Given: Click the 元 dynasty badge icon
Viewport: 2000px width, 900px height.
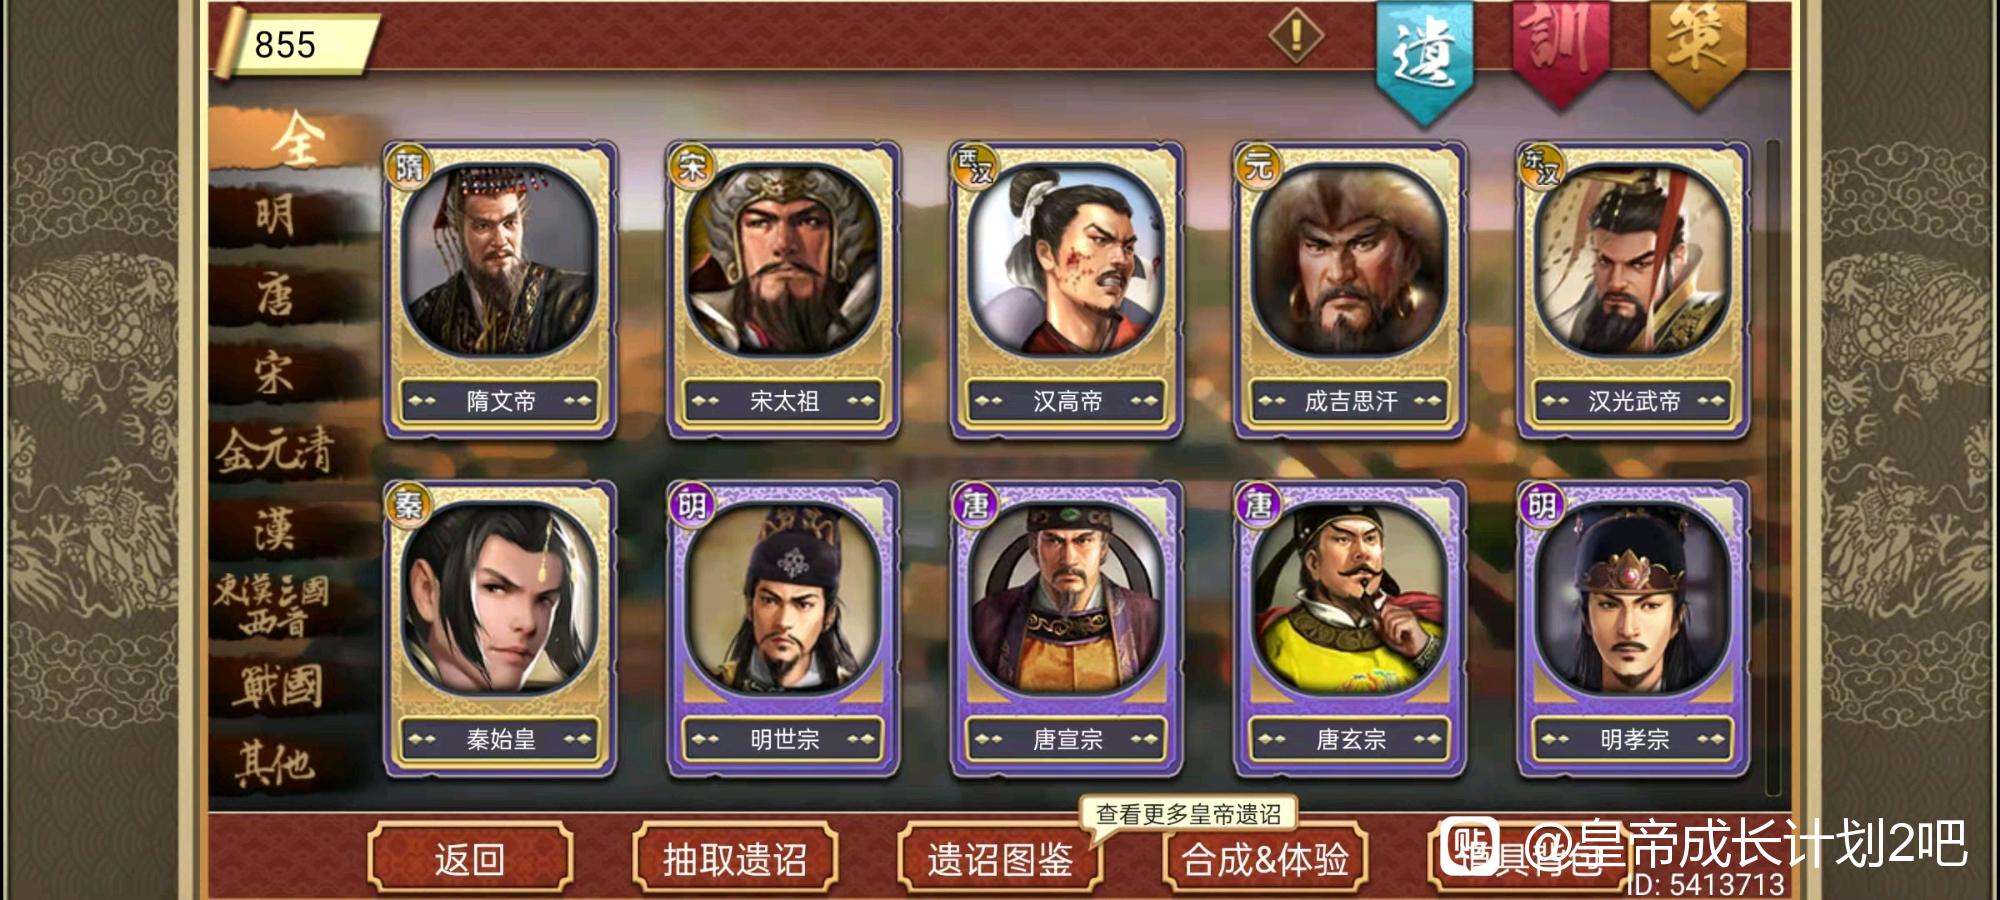Looking at the screenshot, I should click(x=1258, y=166).
